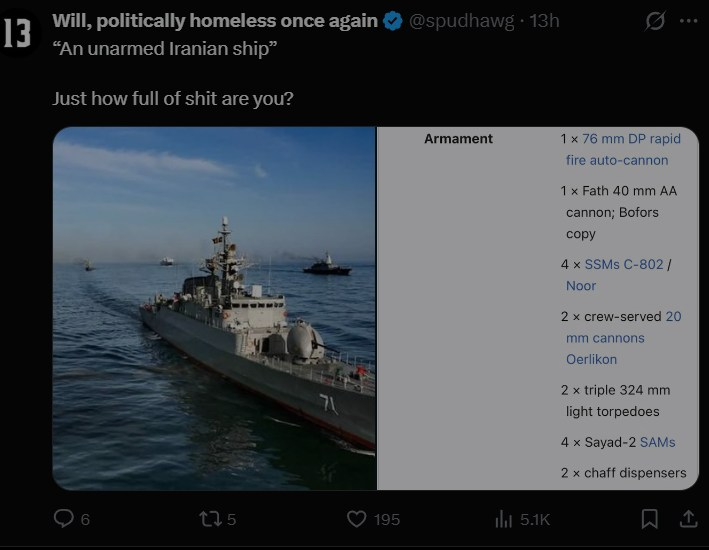The width and height of the screenshot is (709, 550).
Task: Click the @spudhawg handle
Action: pos(464,21)
